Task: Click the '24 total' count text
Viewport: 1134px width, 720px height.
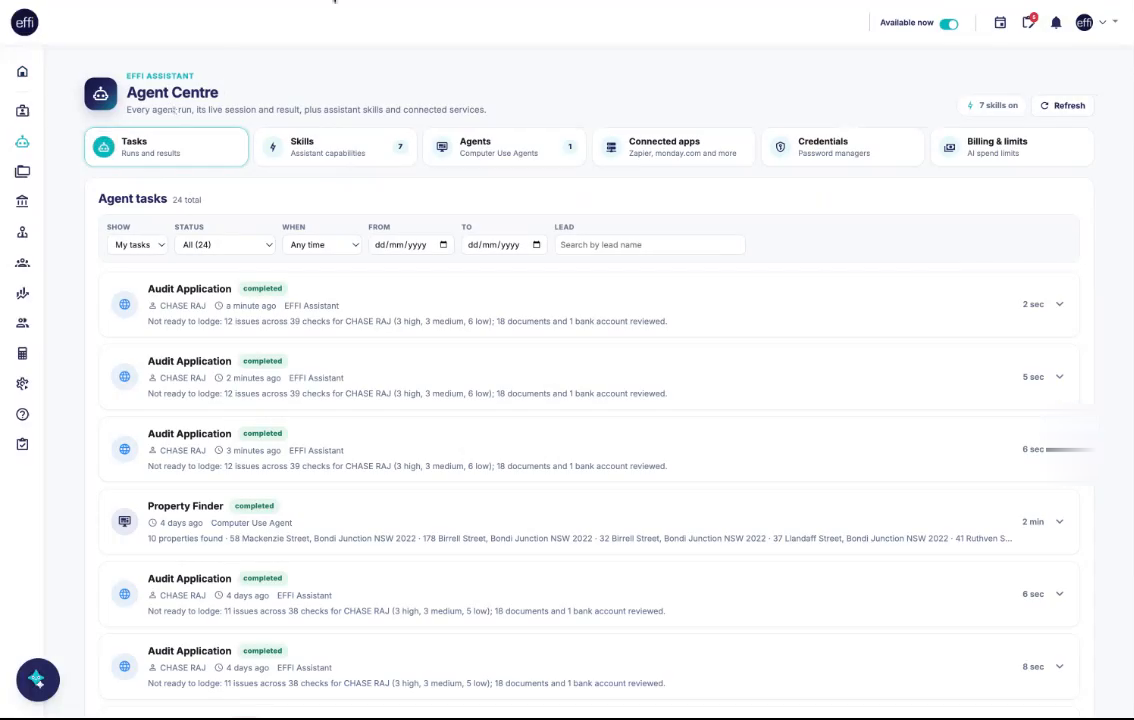Action: coord(187,200)
